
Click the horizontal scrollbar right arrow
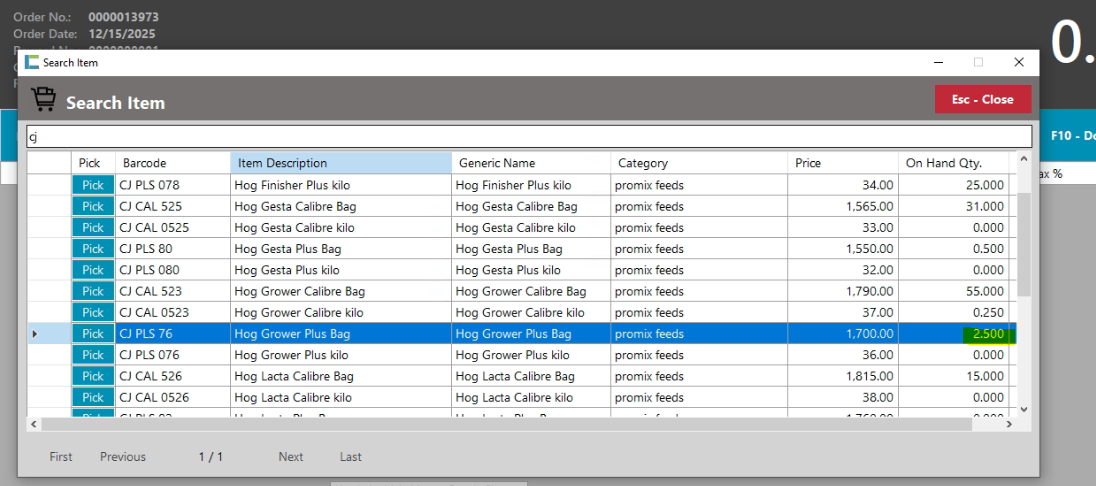[1009, 424]
